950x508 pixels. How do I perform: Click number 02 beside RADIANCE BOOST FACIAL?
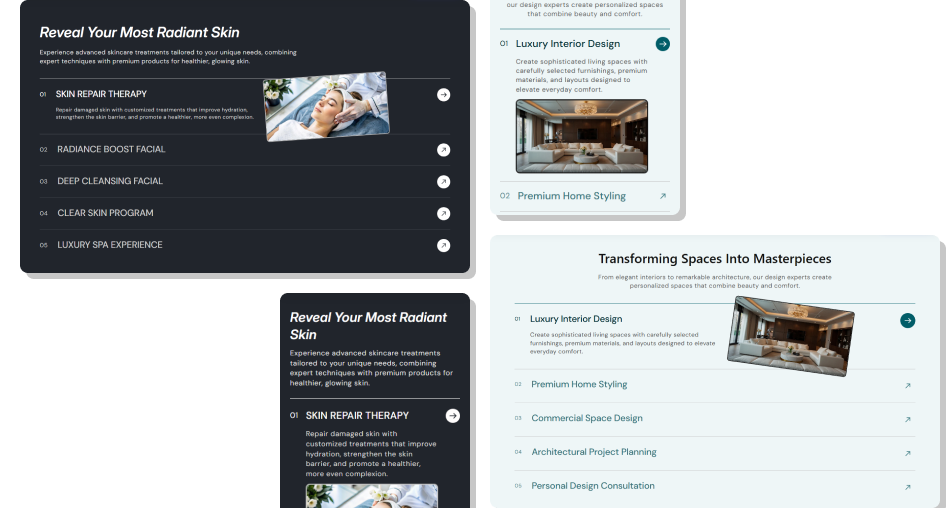click(x=44, y=150)
